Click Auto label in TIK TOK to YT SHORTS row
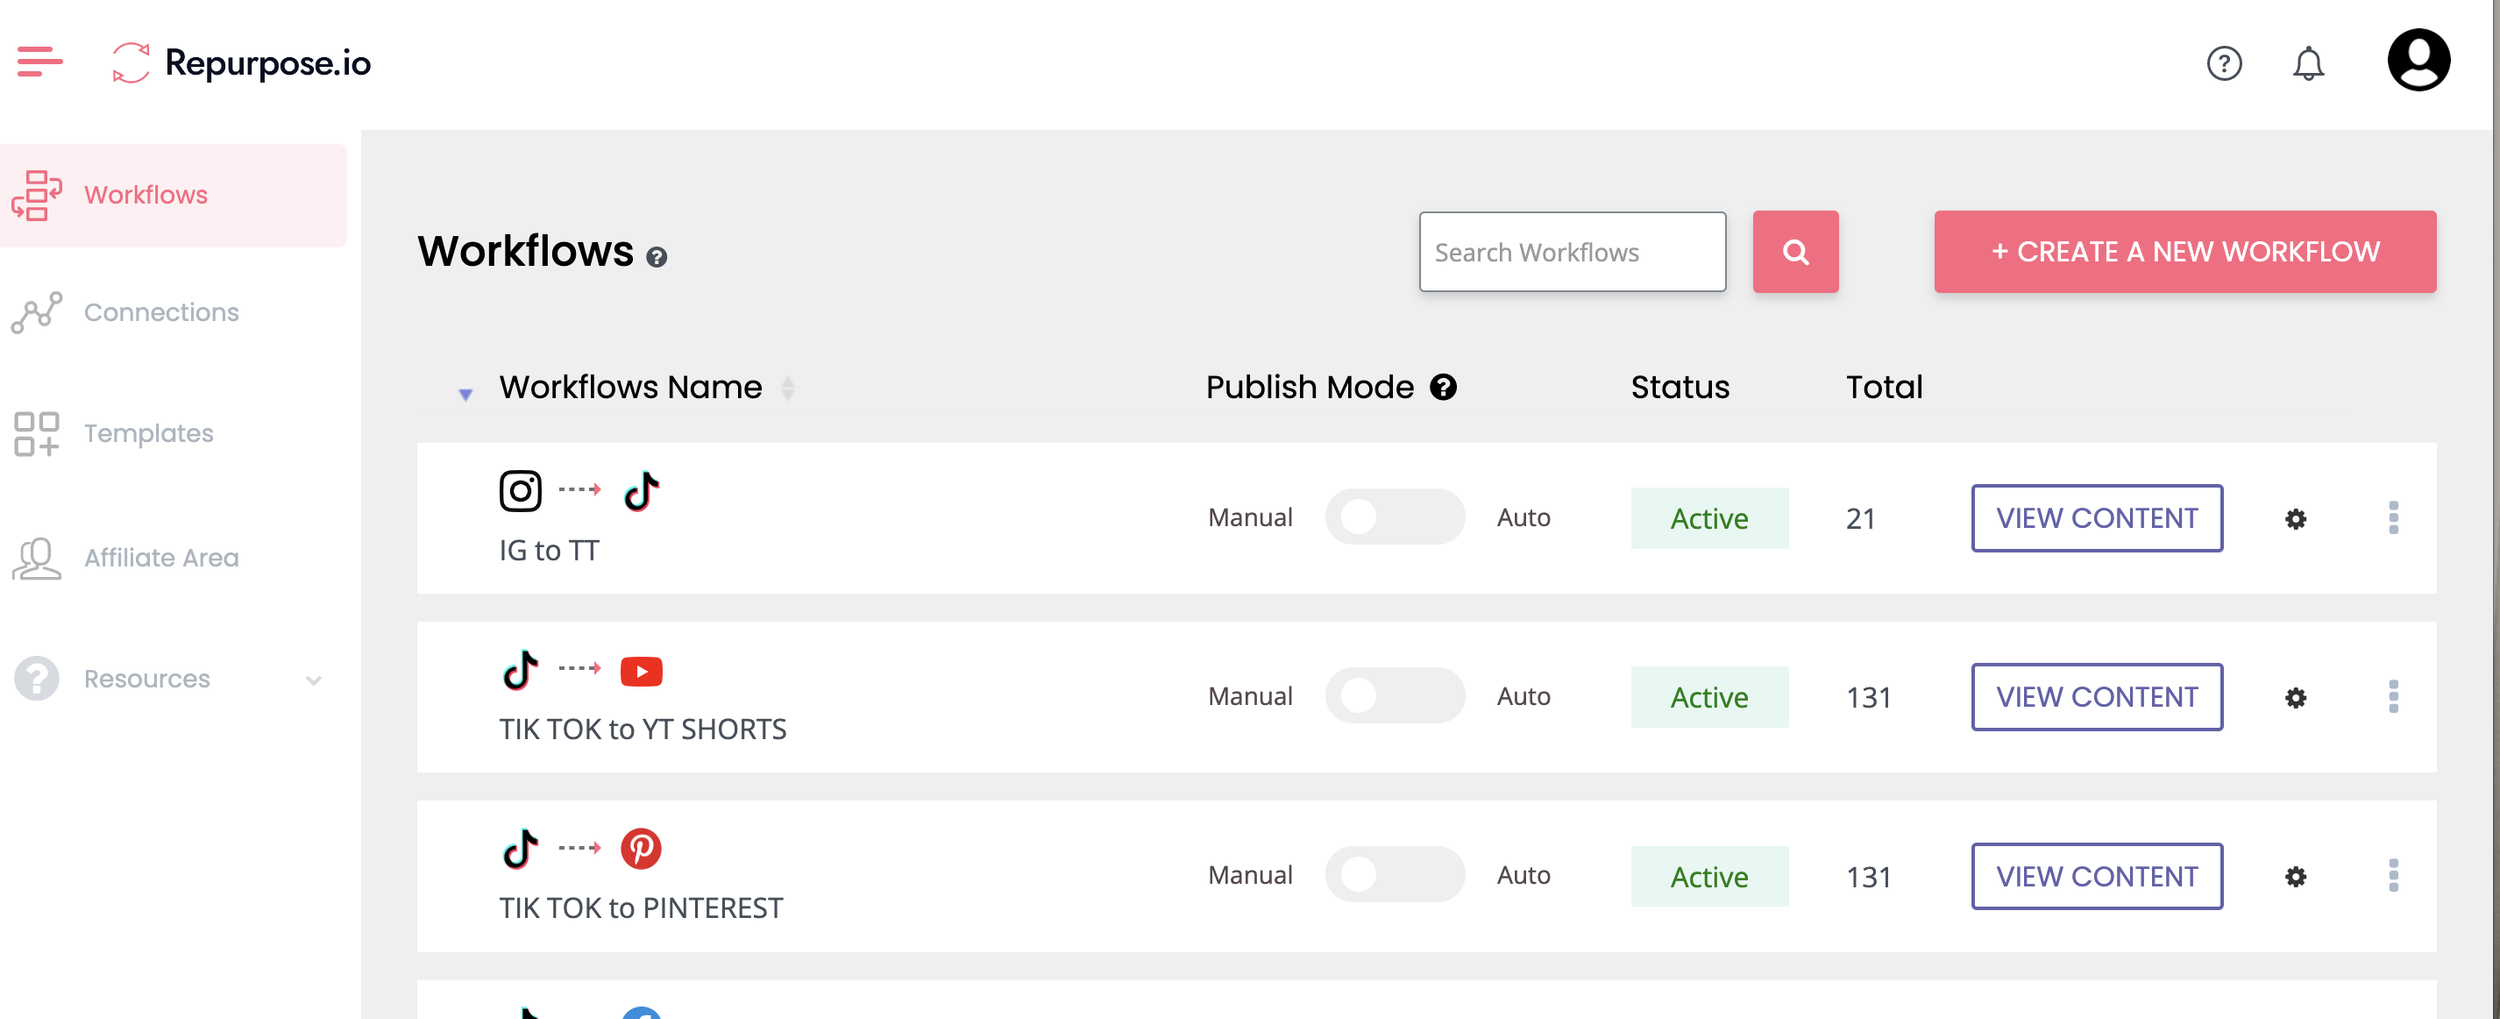The height and width of the screenshot is (1019, 2500). 1524,697
